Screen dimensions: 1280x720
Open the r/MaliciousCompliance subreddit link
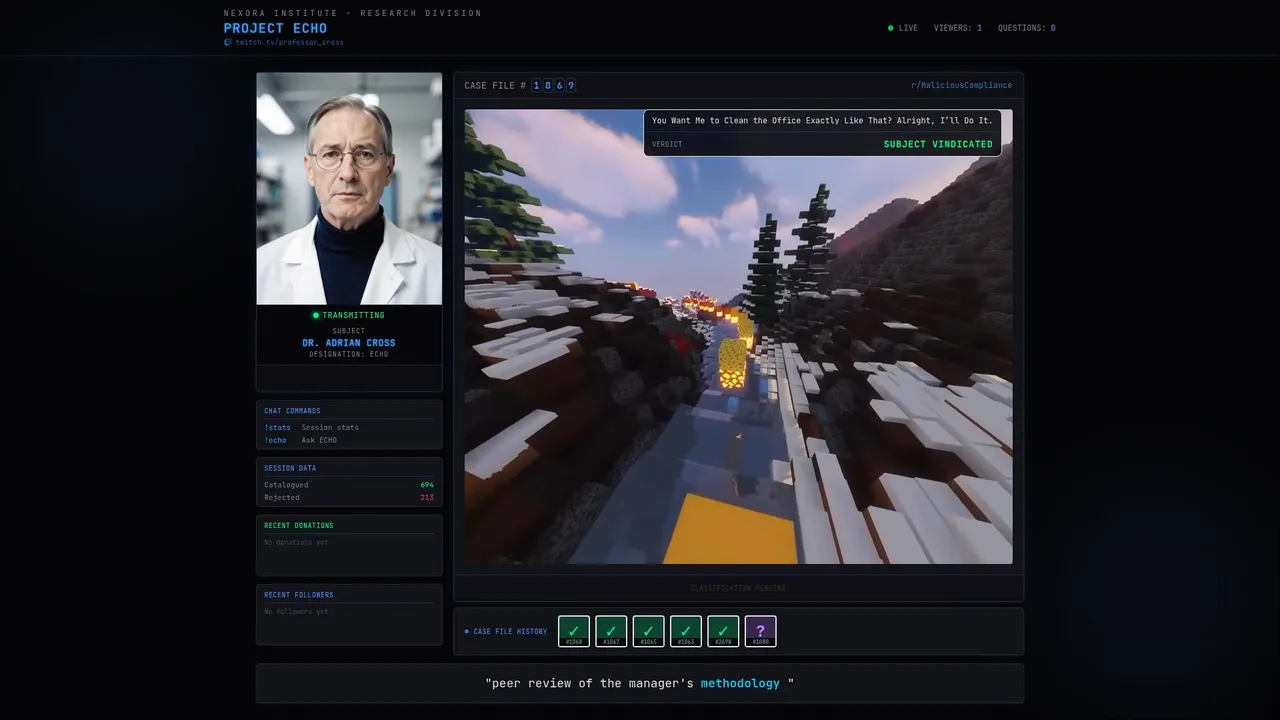[x=961, y=85]
